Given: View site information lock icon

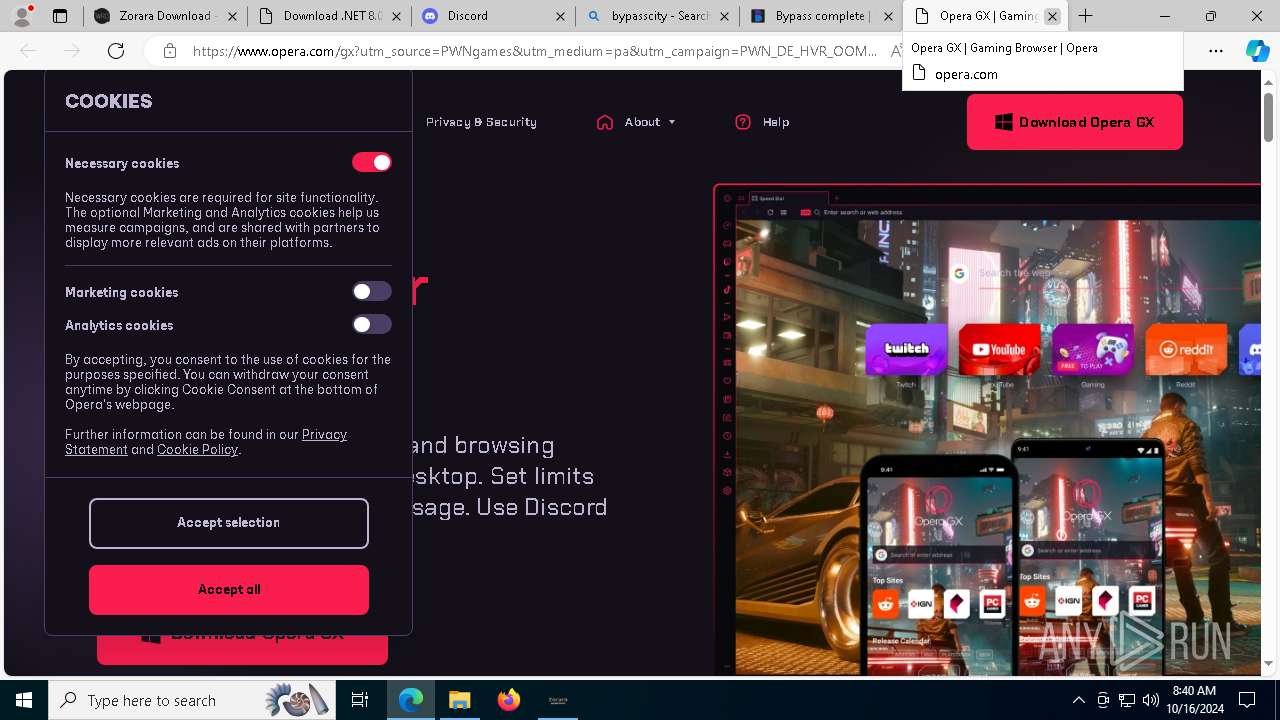Looking at the screenshot, I should pos(170,51).
